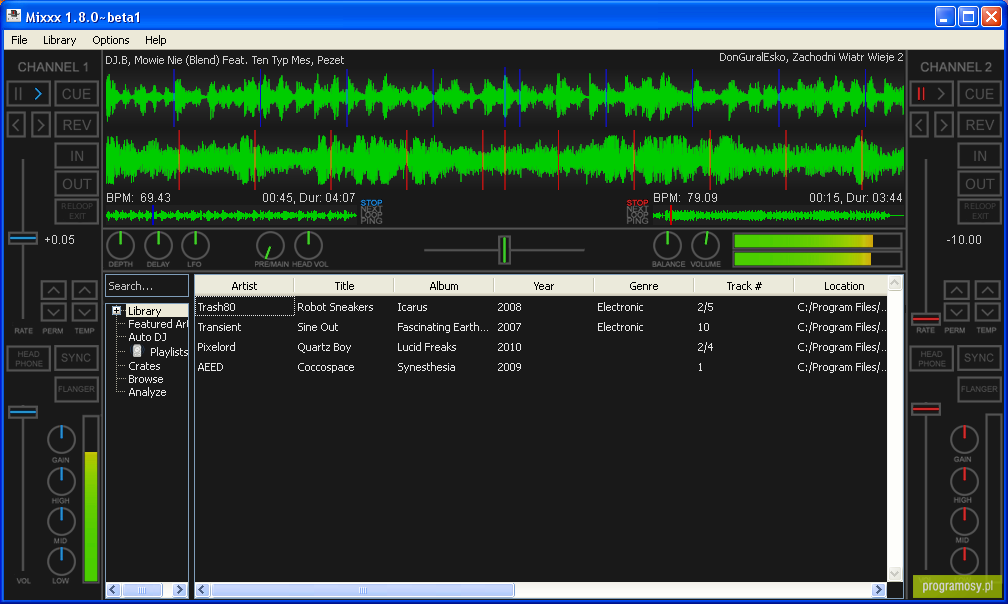
Task: Click Channel 2 PERM pitch up arrow
Action: 956,290
